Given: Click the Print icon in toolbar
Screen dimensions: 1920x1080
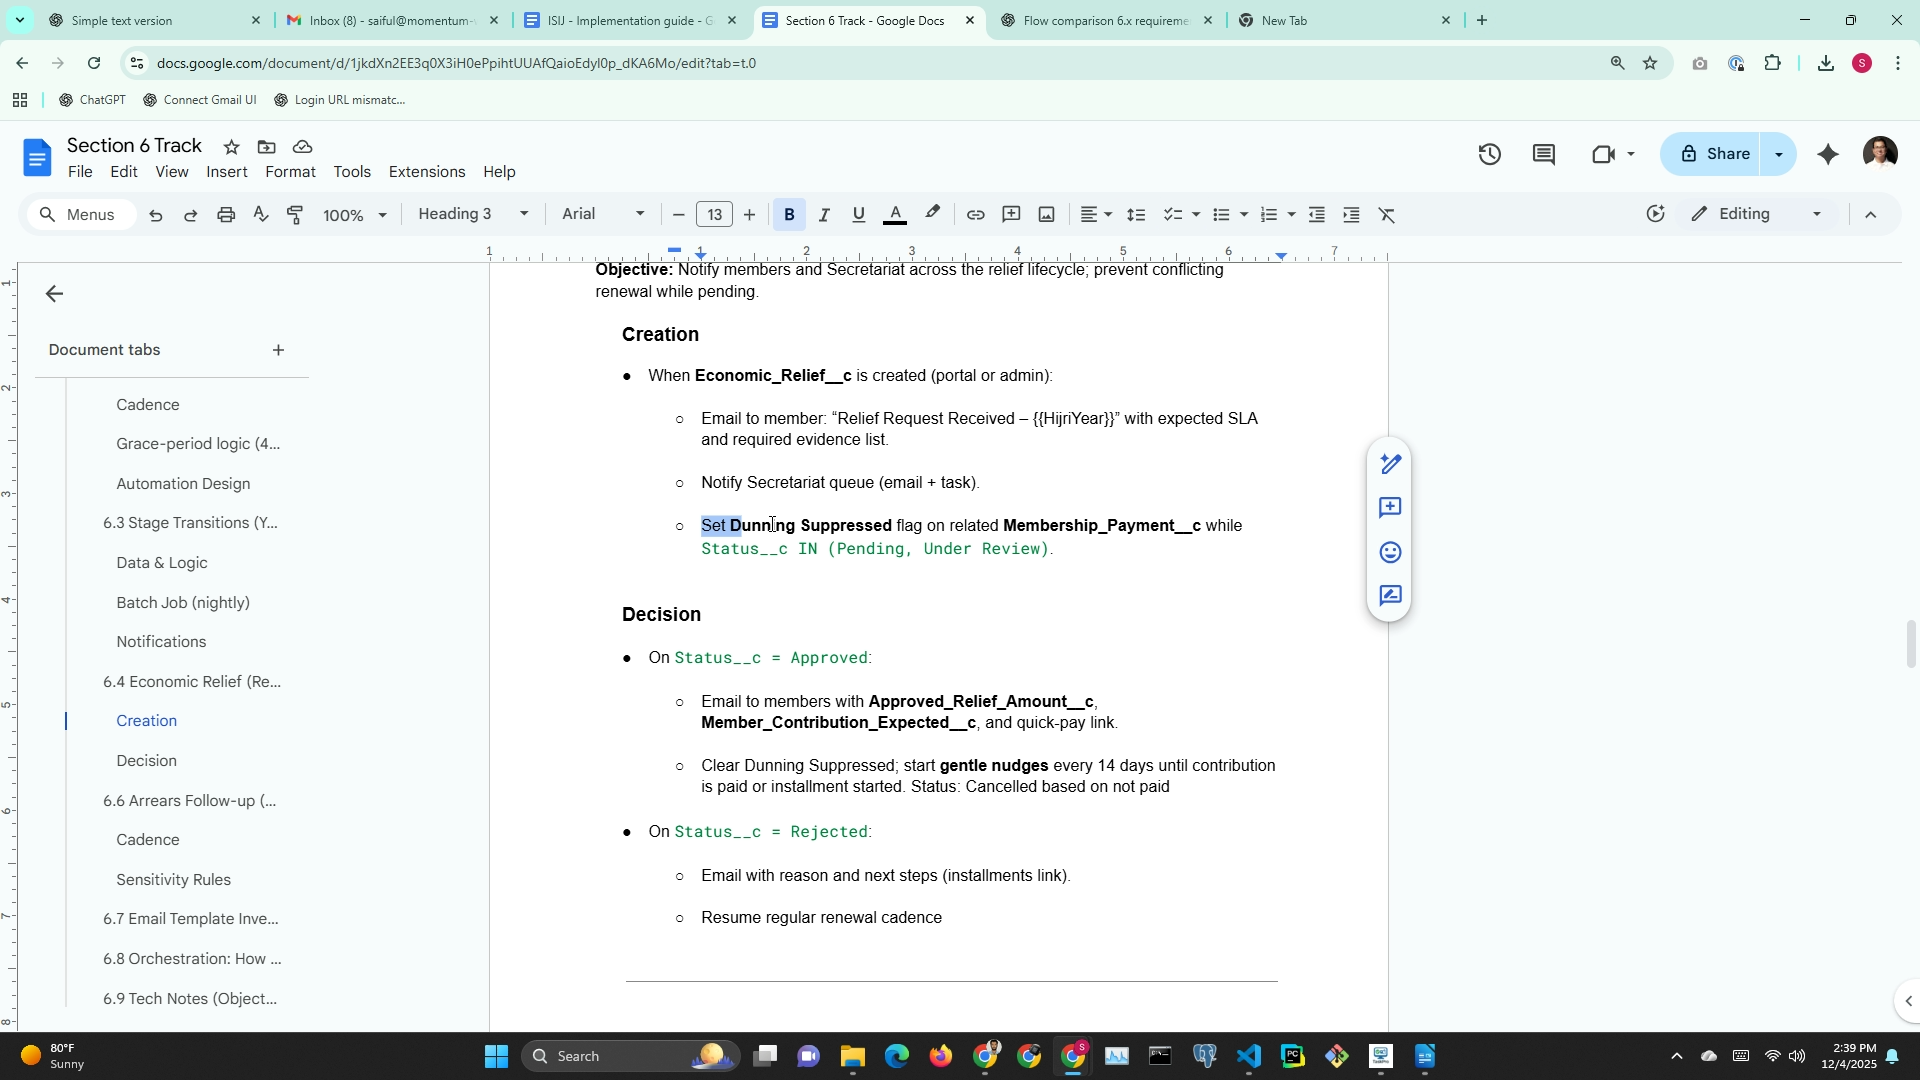Looking at the screenshot, I should (226, 215).
